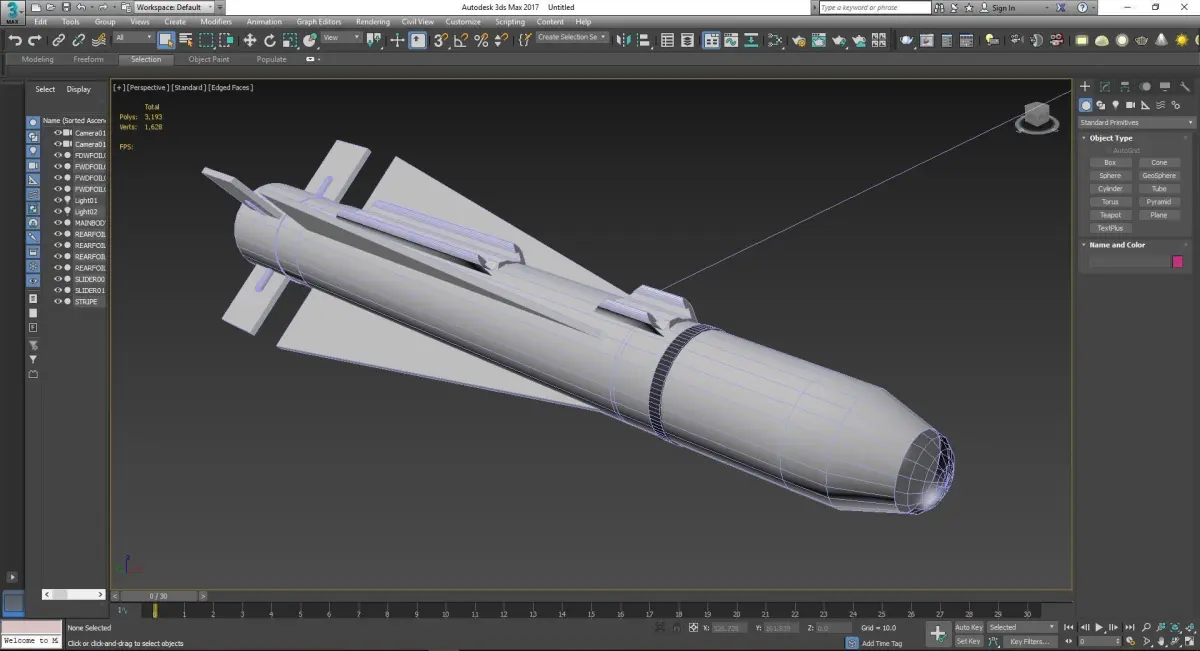Activate the Select and Move tool
This screenshot has height=651, width=1200.
click(249, 40)
